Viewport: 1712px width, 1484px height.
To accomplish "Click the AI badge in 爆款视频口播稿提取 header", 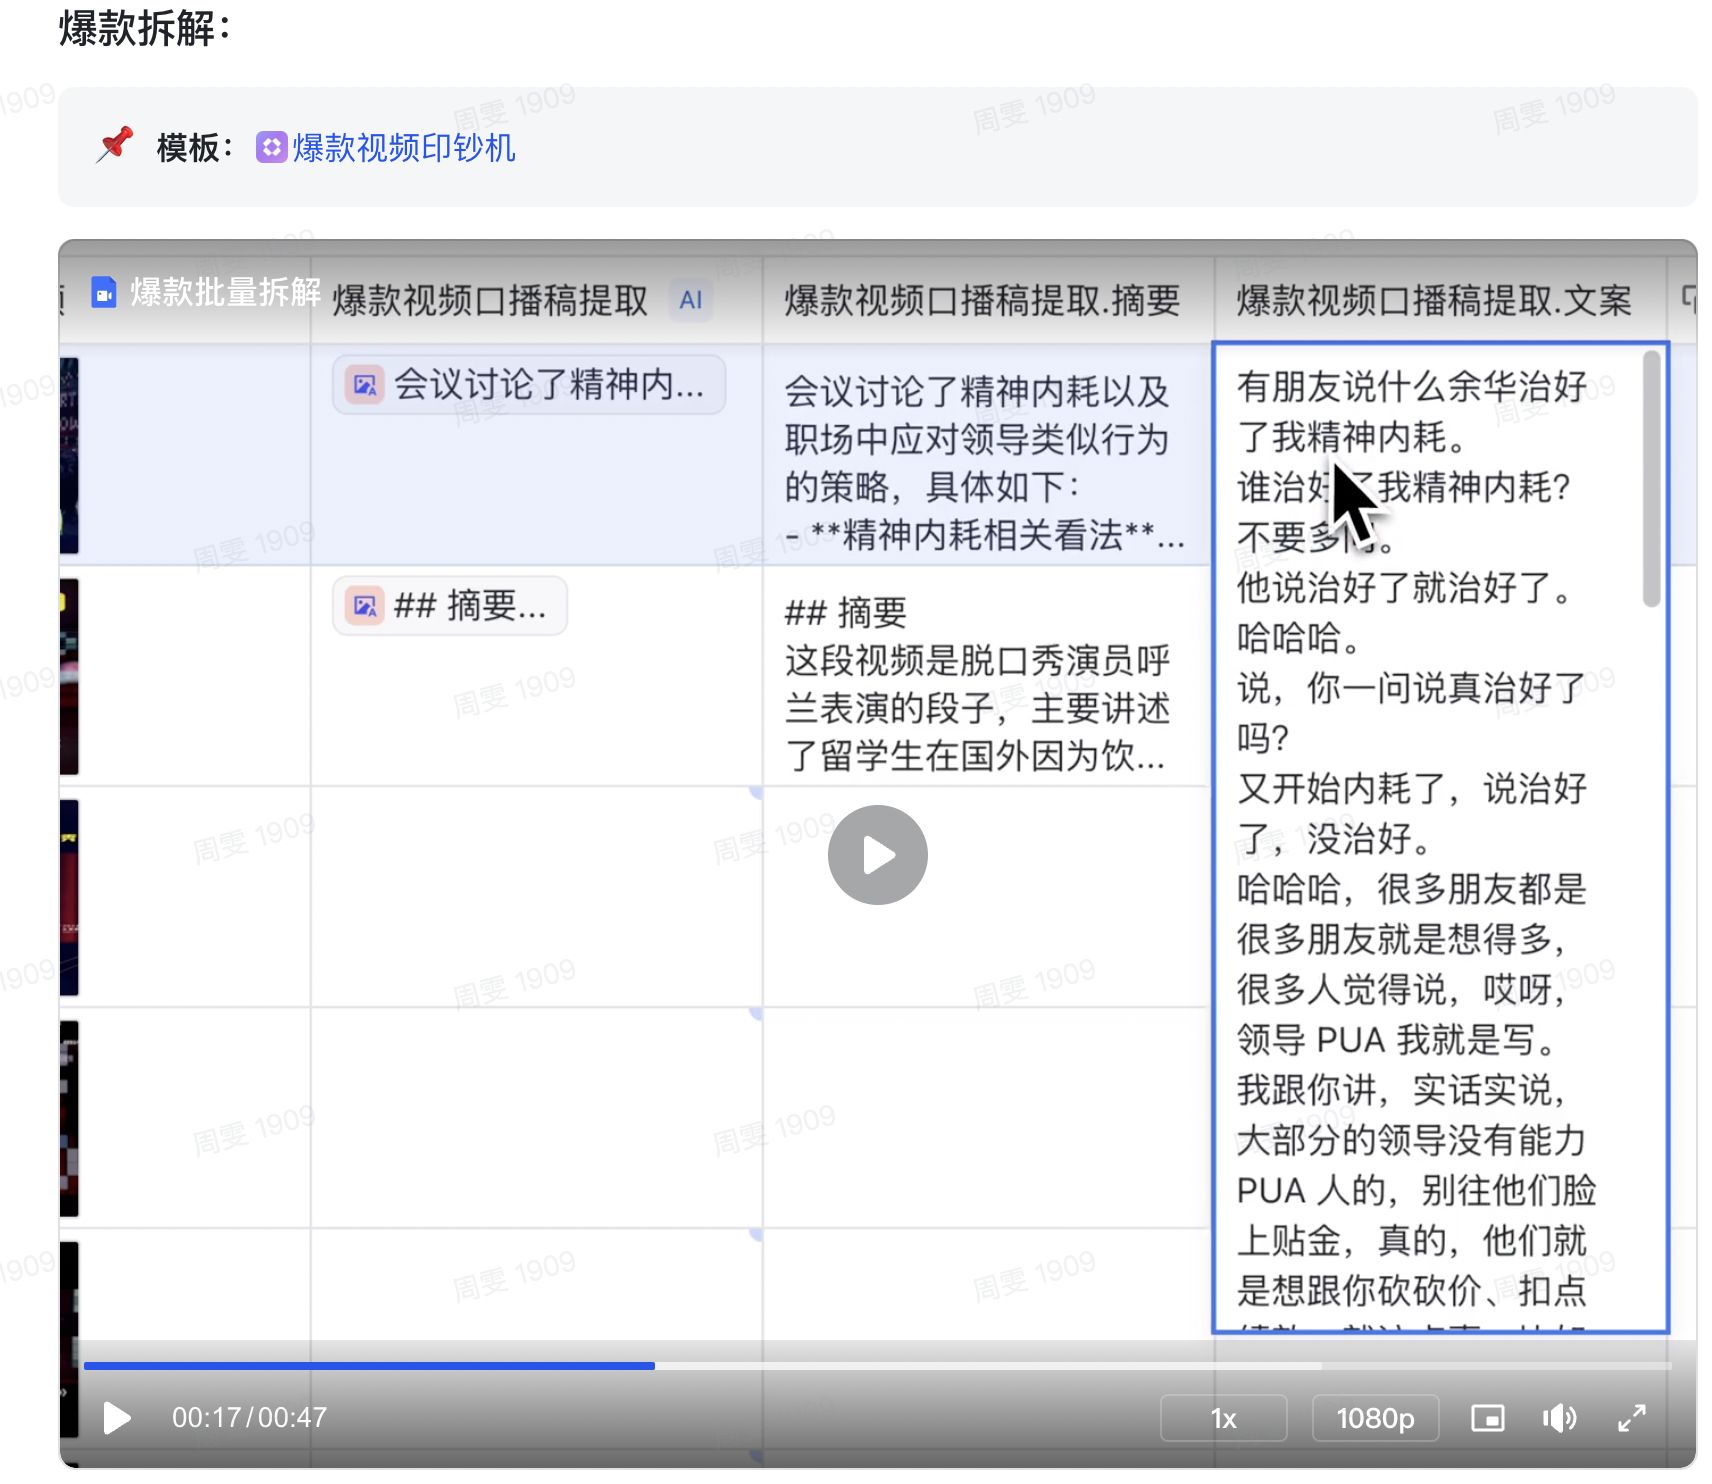I will tap(690, 300).
